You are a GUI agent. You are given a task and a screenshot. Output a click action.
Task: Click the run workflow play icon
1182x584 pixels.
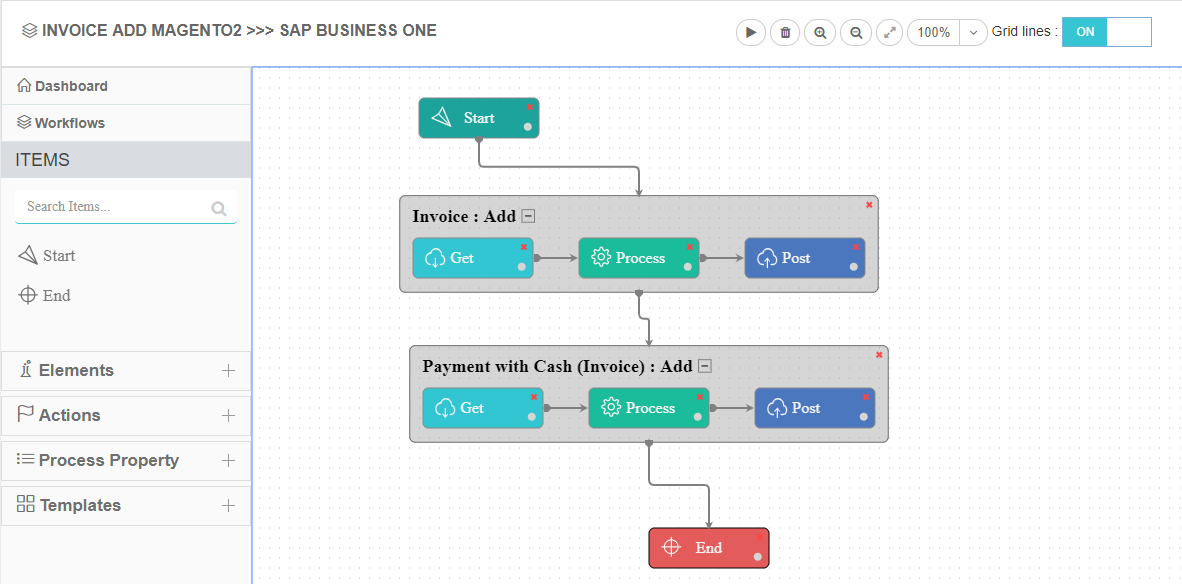pyautogui.click(x=750, y=32)
